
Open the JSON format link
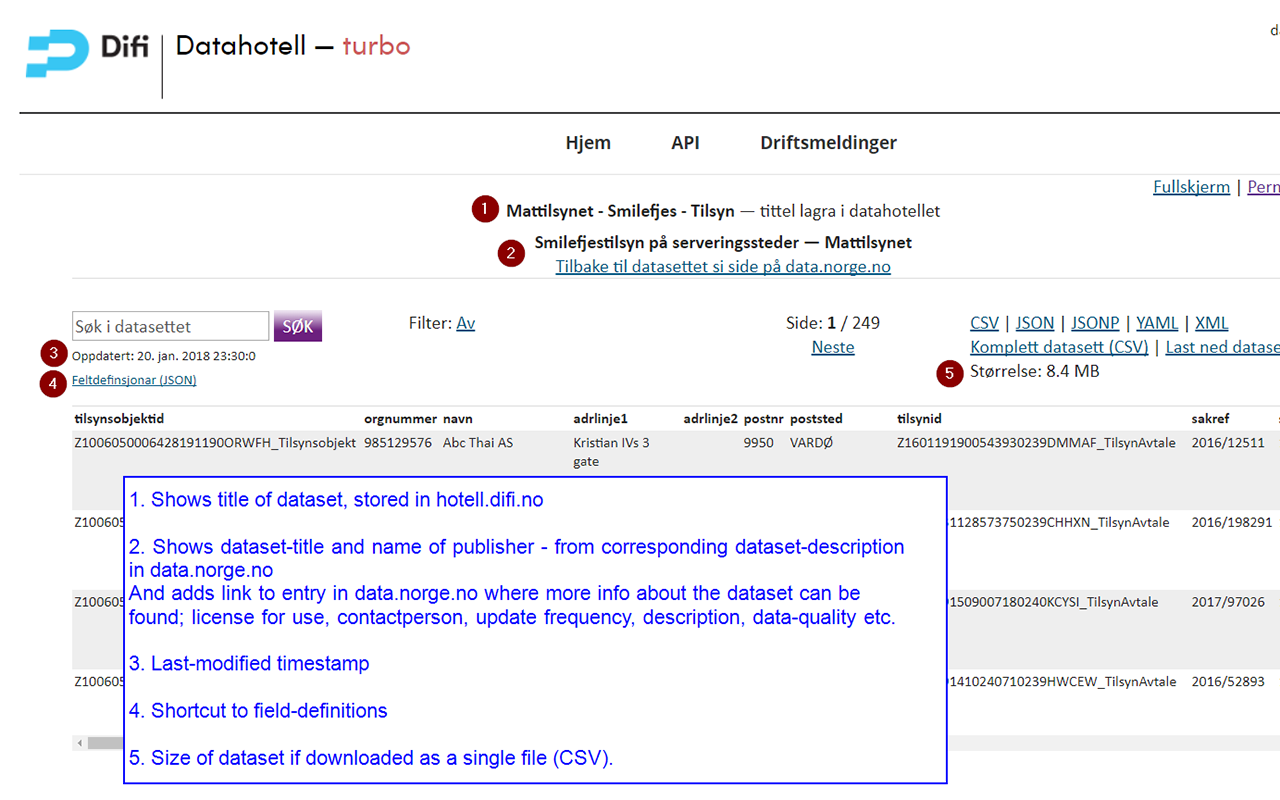pyautogui.click(x=1035, y=323)
